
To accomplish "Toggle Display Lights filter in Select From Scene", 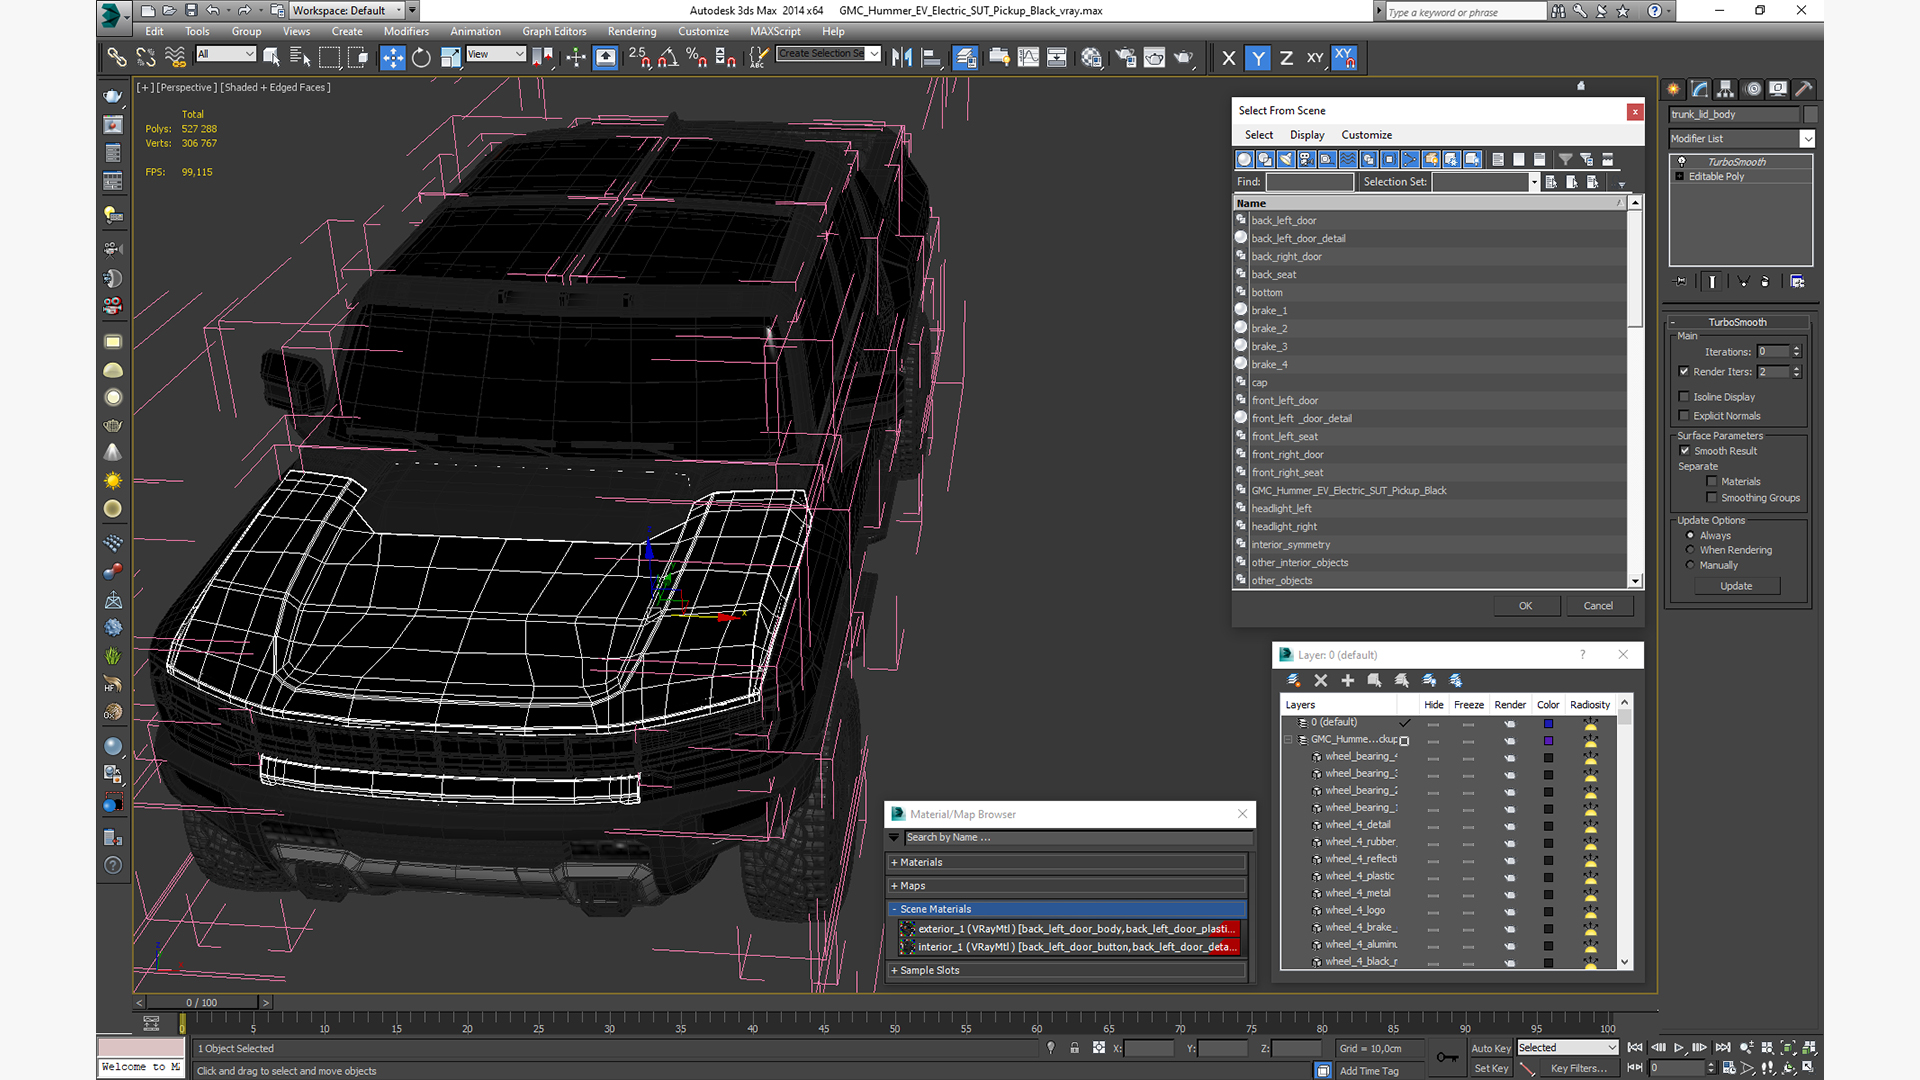I will (x=1286, y=159).
